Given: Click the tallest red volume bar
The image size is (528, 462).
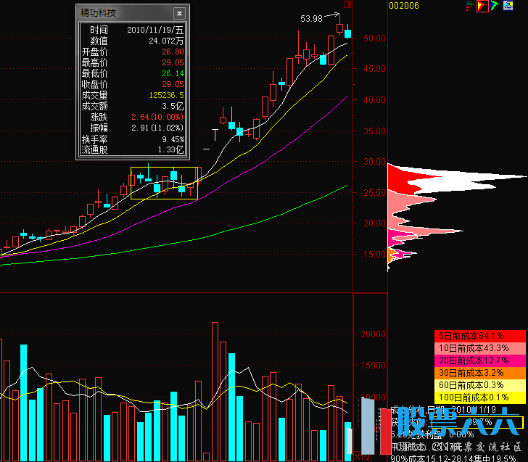Looking at the screenshot, I should coord(215,392).
